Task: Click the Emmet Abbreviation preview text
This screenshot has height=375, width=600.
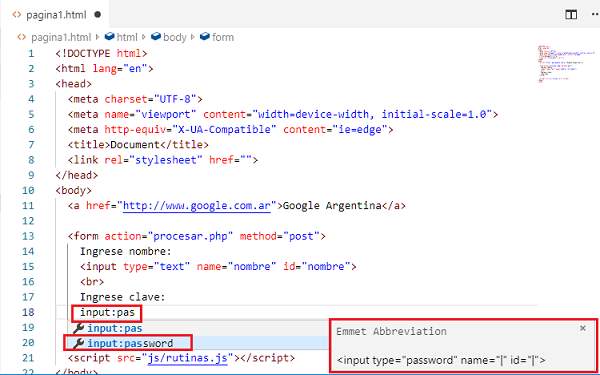Action: 441,360
